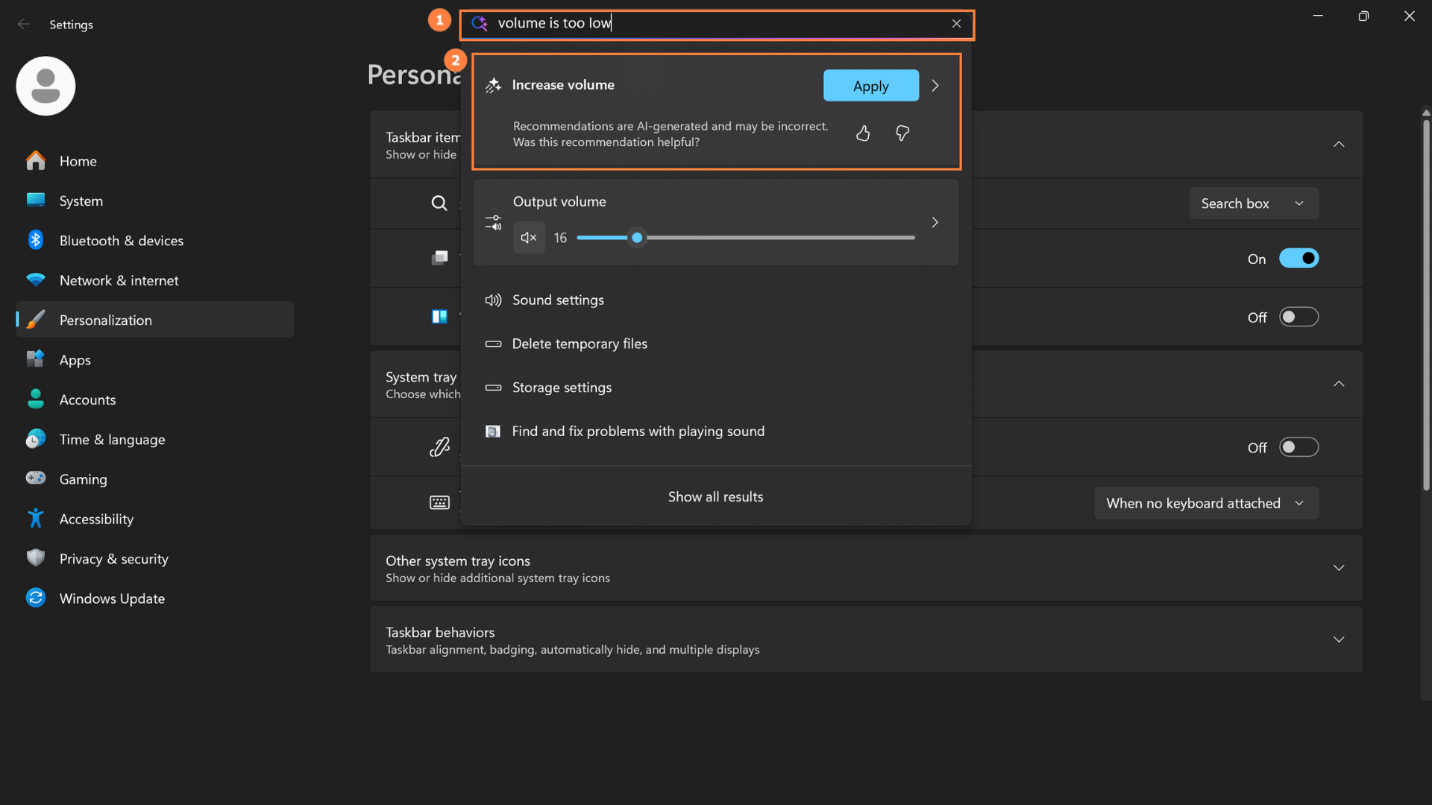1432x805 pixels.
Task: Open the Network & internet icon
Action: coord(36,280)
